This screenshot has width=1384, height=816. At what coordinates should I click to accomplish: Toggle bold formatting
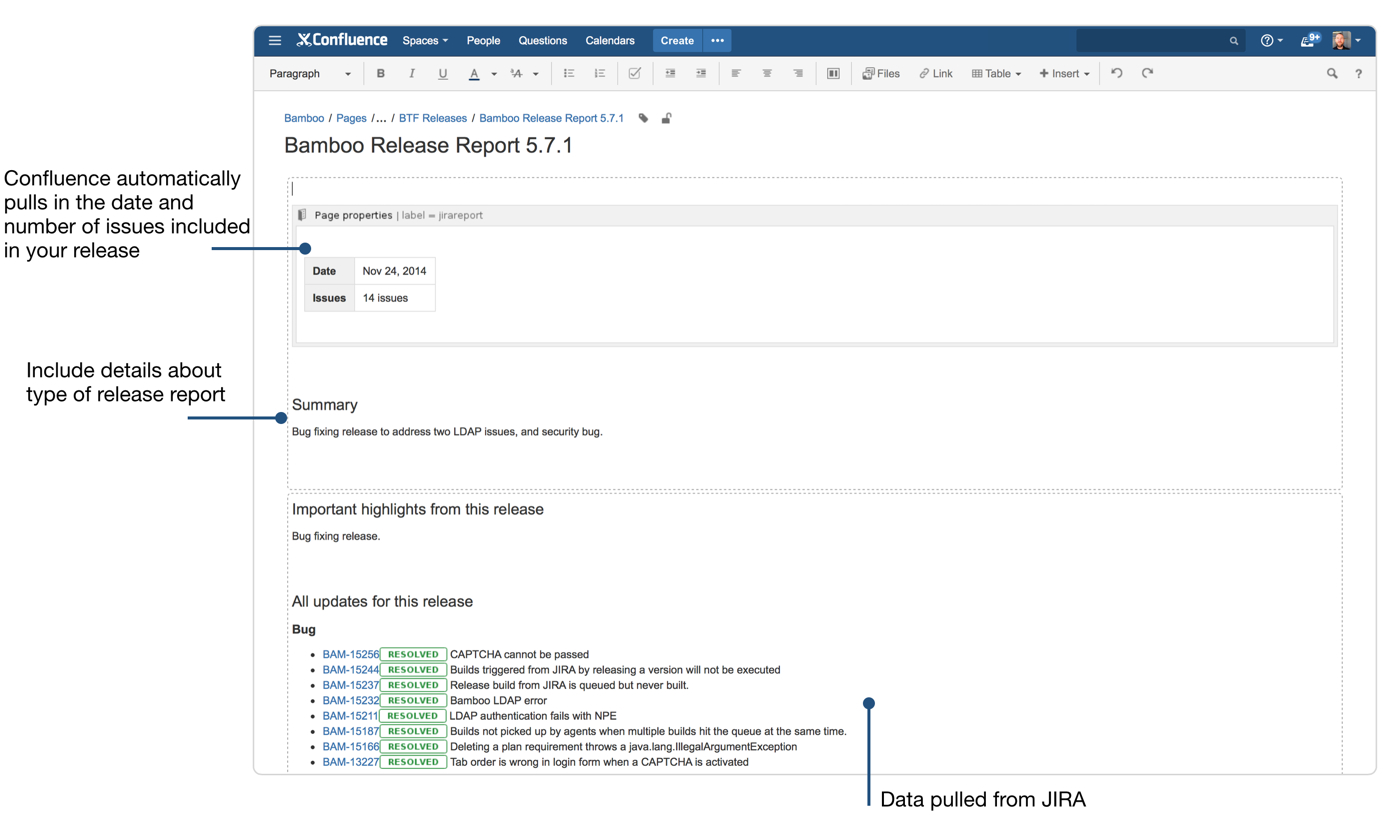click(x=380, y=74)
